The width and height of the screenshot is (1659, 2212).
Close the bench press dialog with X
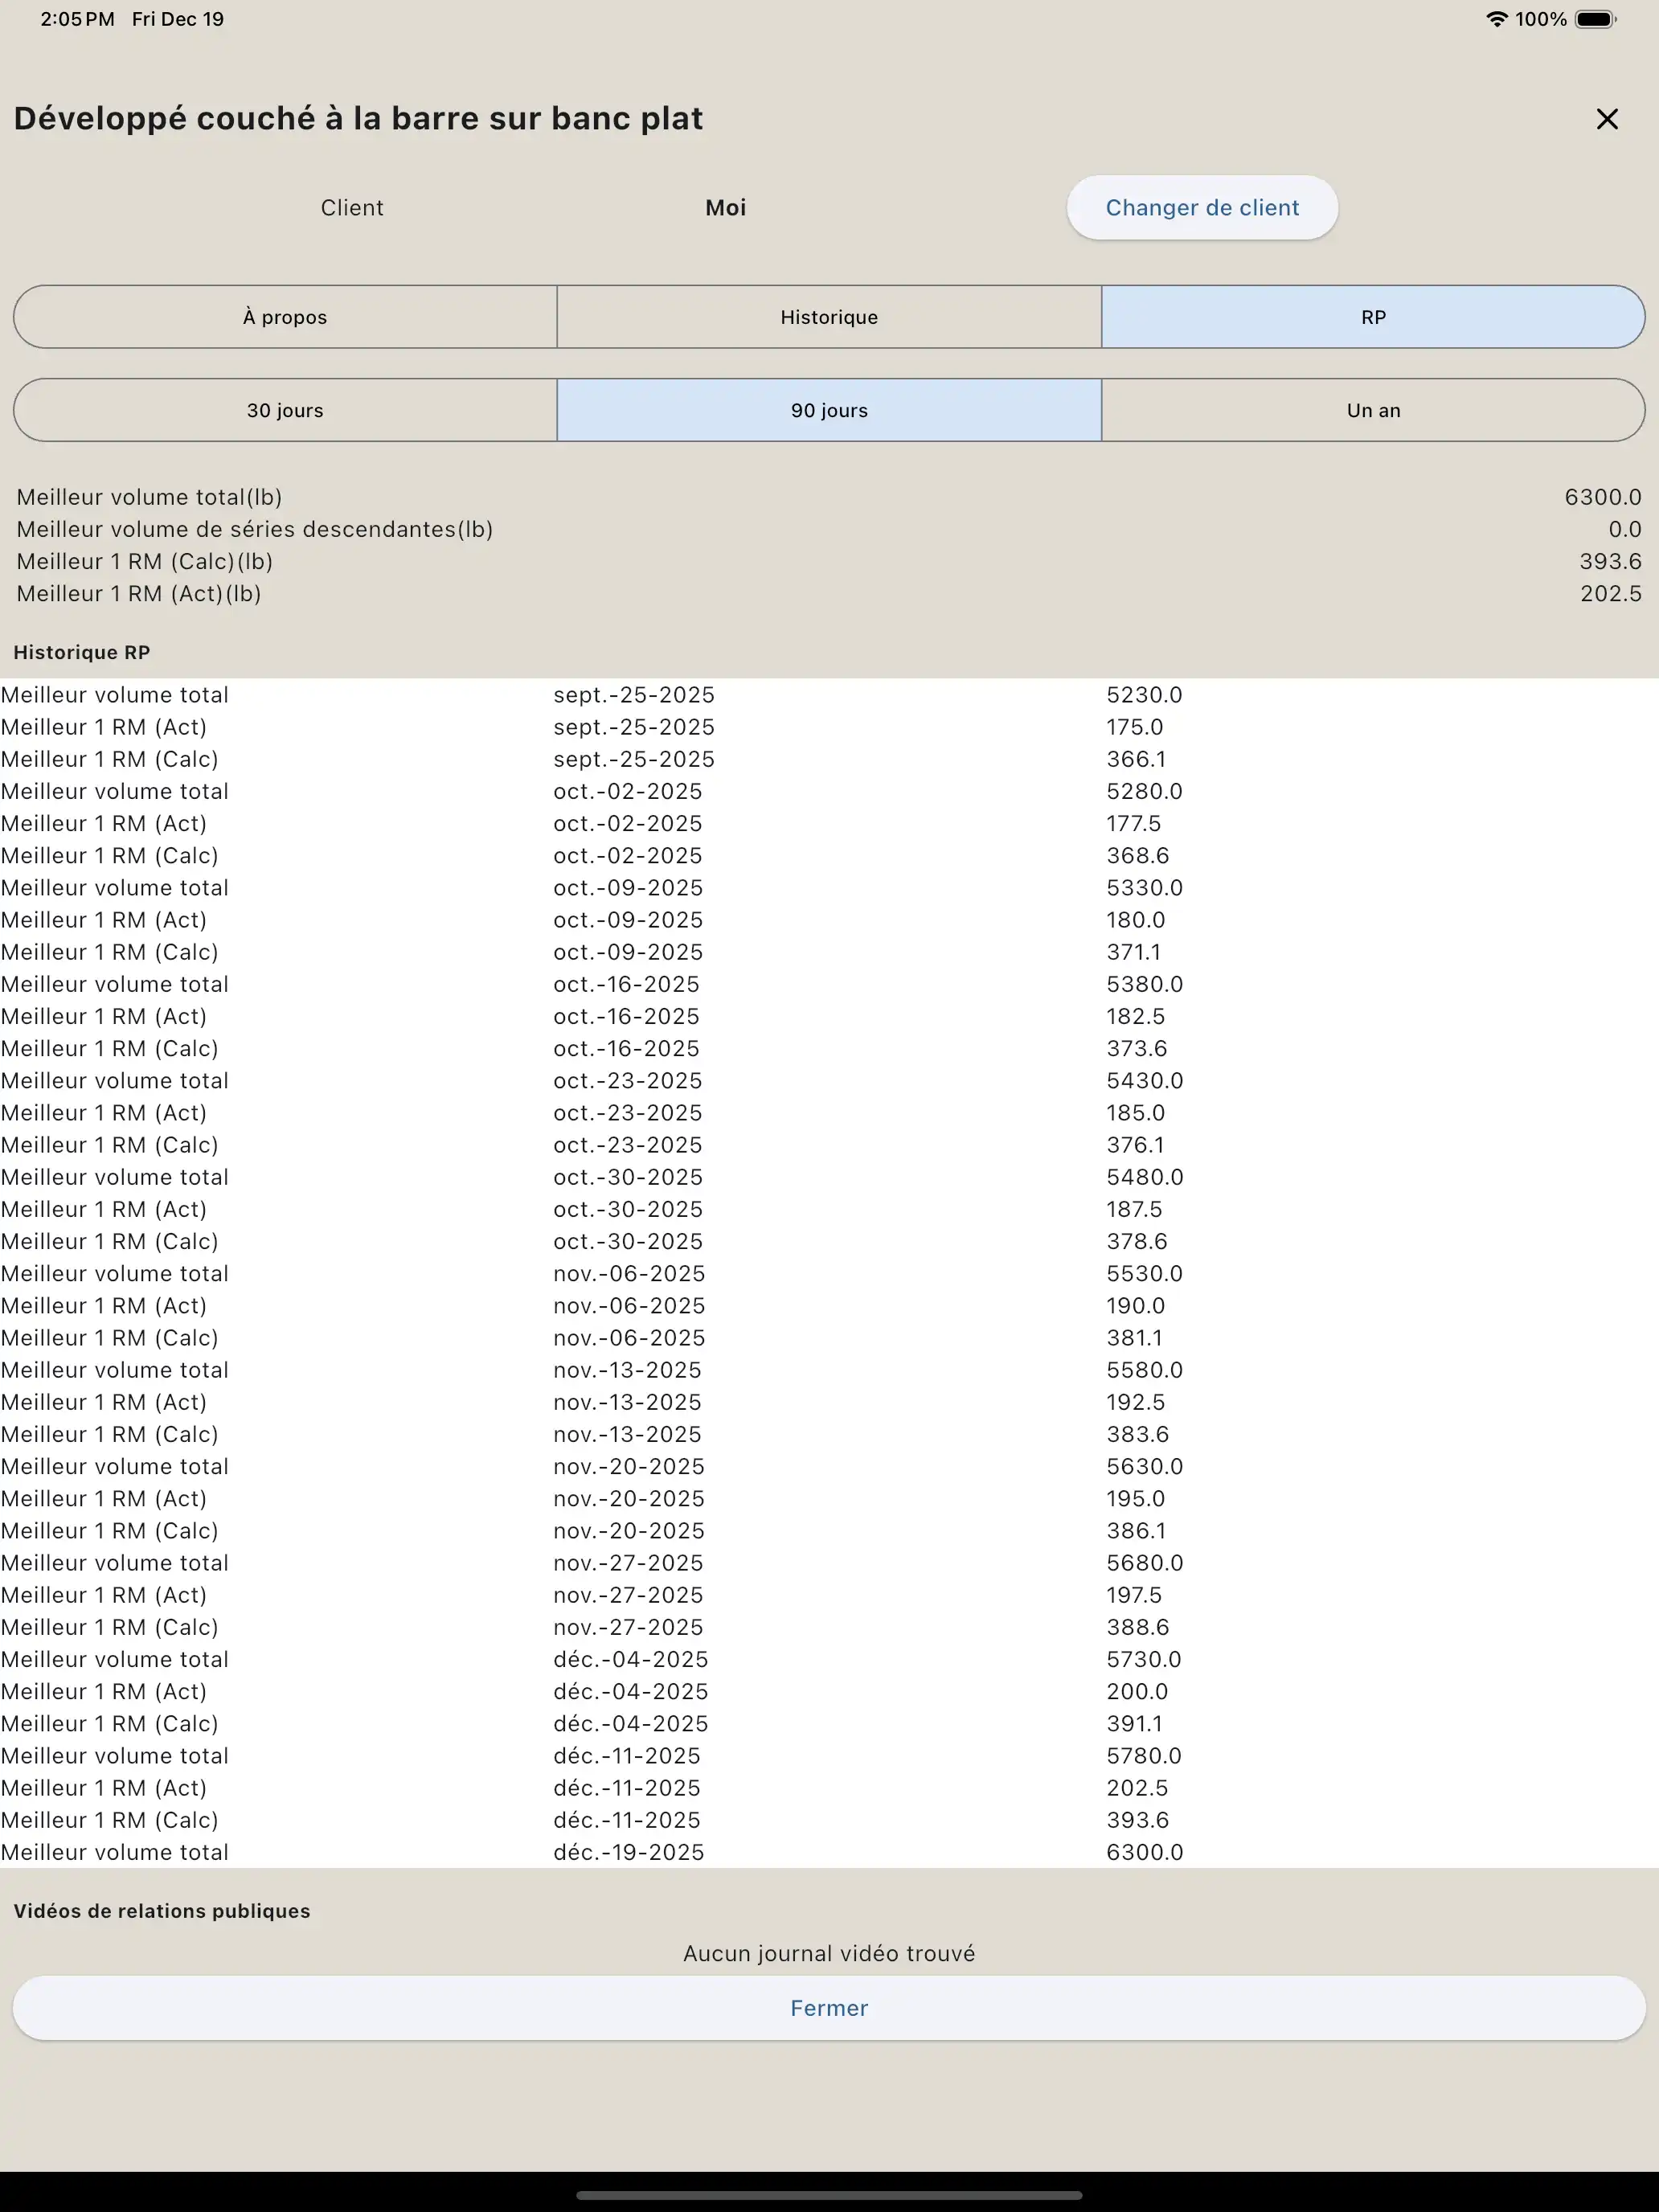click(1606, 119)
